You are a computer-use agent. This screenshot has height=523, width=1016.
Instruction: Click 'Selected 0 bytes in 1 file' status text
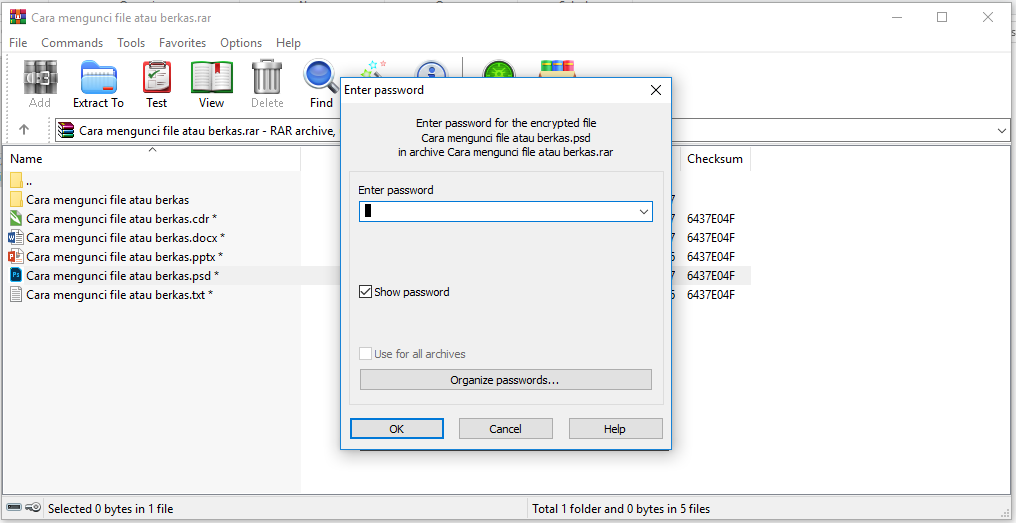111,509
